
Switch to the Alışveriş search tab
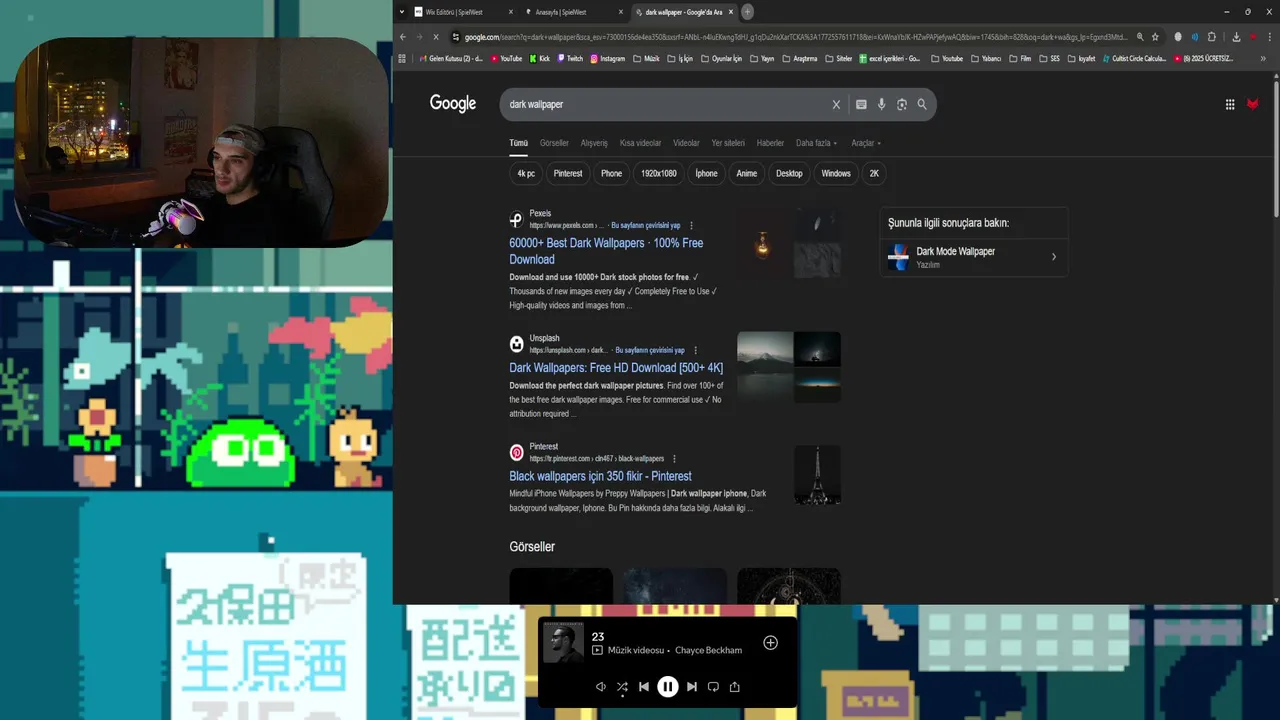click(594, 143)
